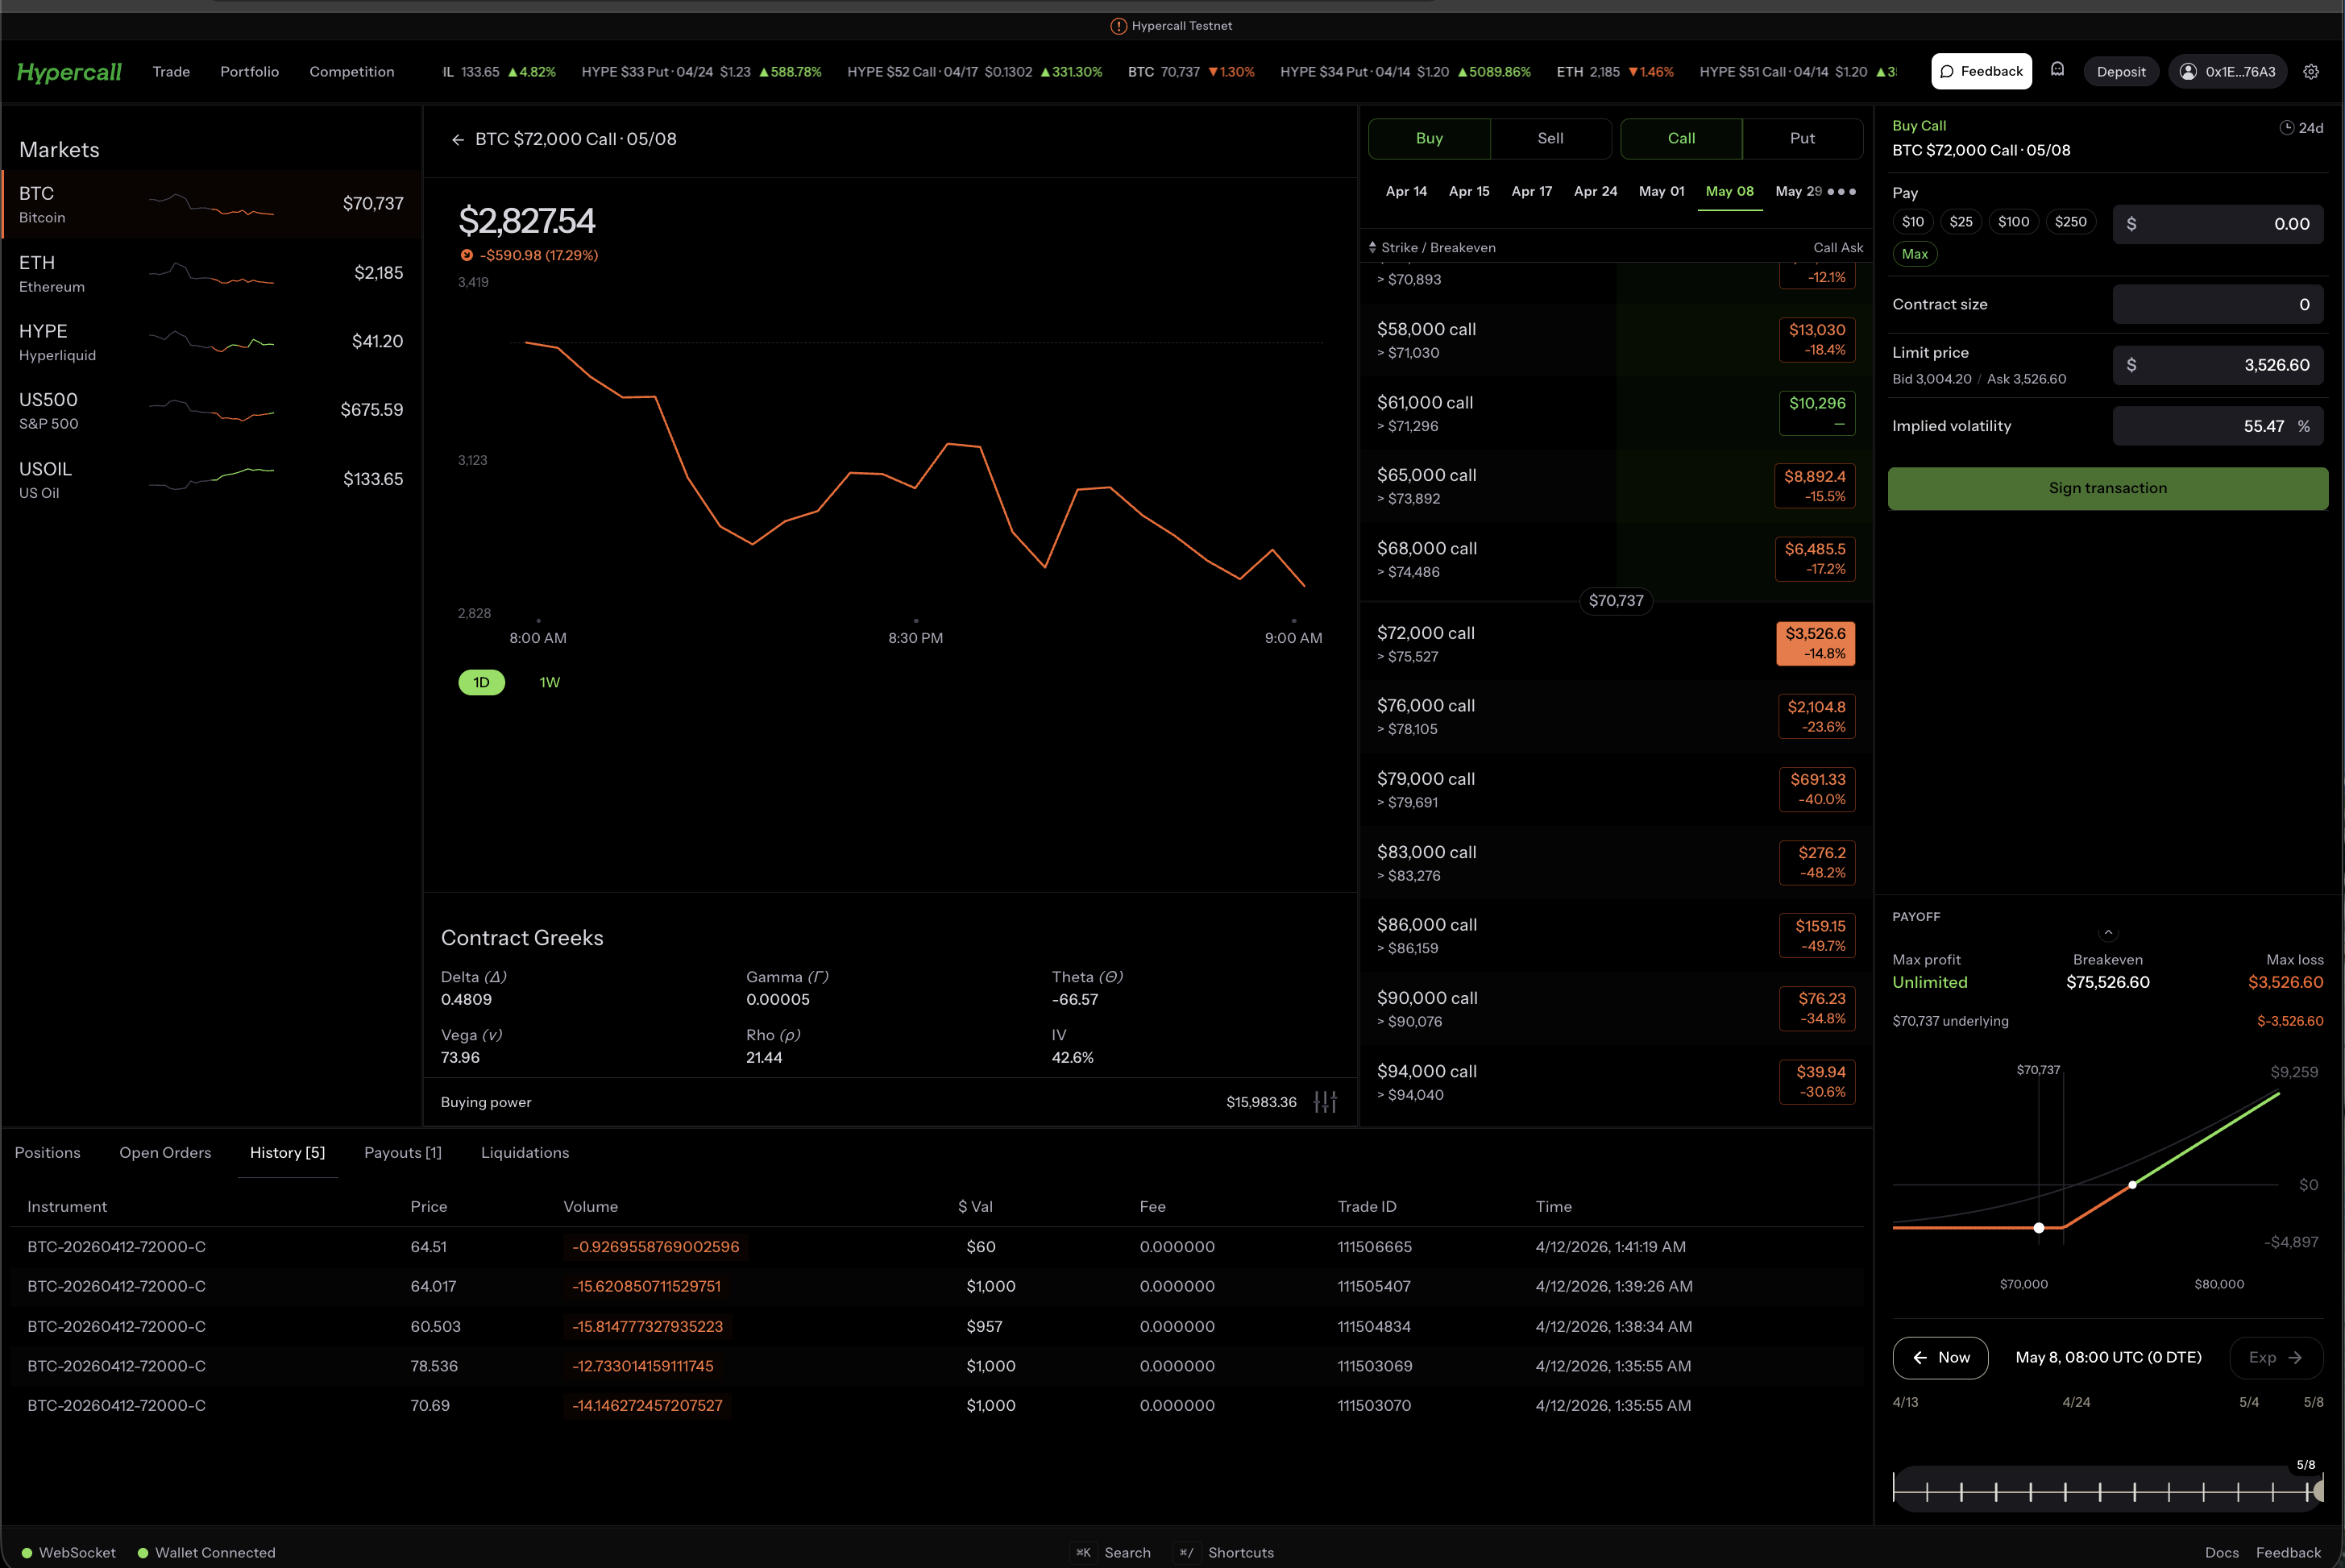Select Apr 14 expiry tab
This screenshot has width=2345, height=1568.
point(1406,191)
